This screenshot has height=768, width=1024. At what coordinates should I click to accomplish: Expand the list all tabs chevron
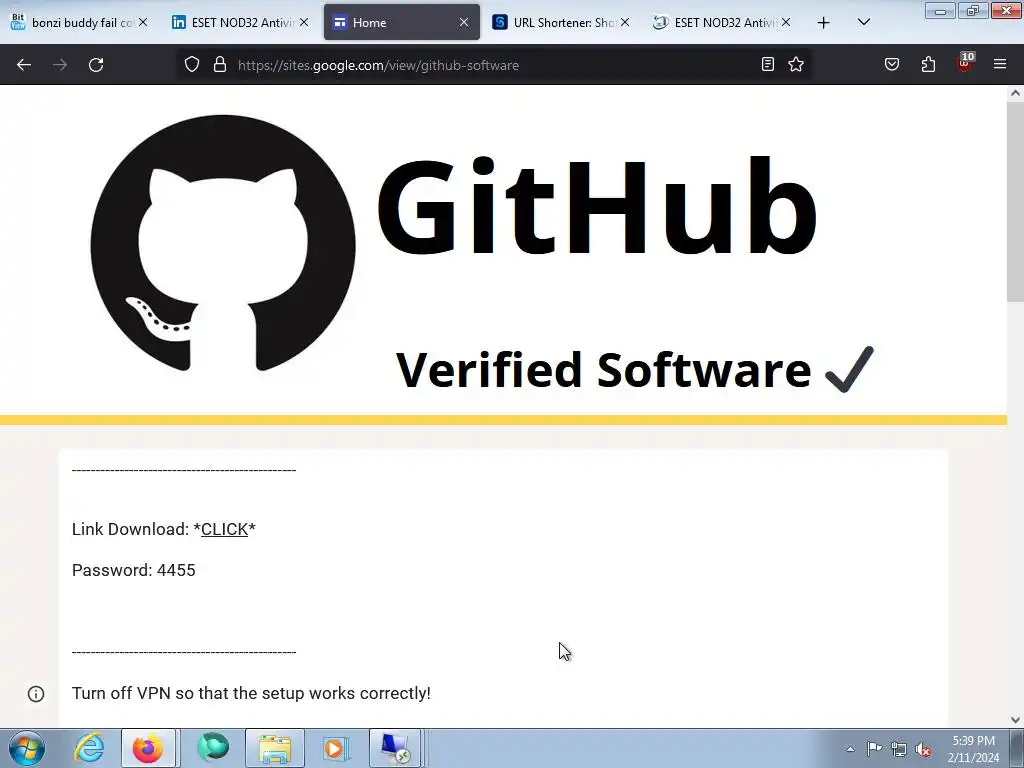[x=863, y=22]
